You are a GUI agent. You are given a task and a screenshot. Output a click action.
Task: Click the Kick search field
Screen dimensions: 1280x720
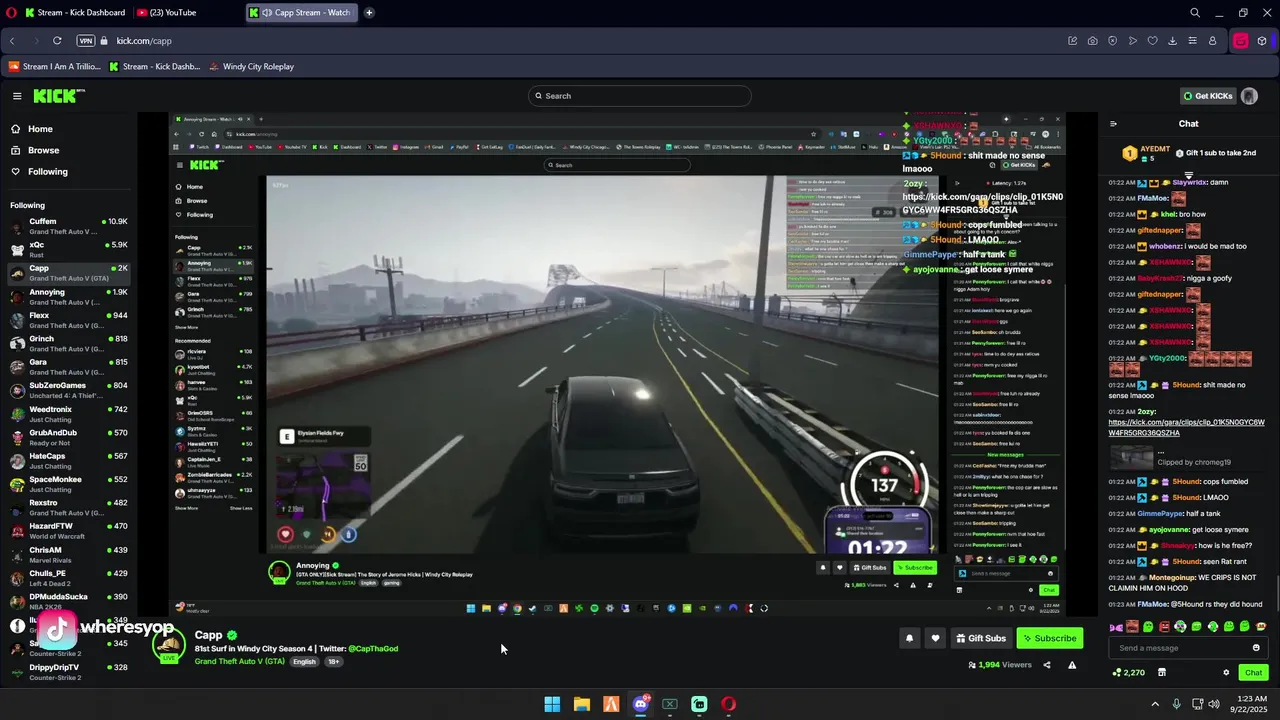tap(639, 96)
